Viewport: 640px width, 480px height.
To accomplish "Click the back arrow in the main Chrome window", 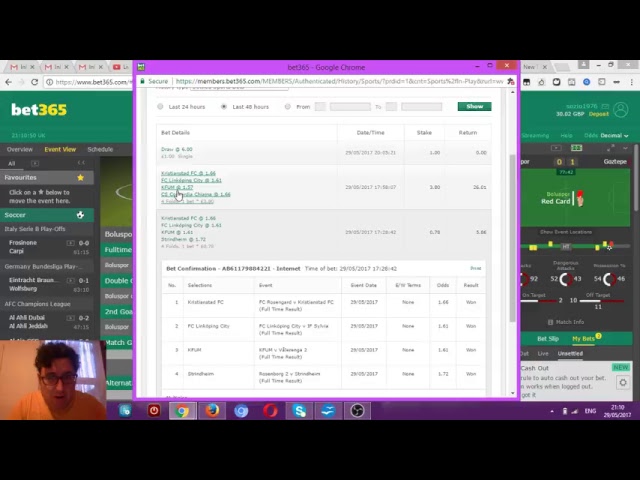I will tap(9, 82).
